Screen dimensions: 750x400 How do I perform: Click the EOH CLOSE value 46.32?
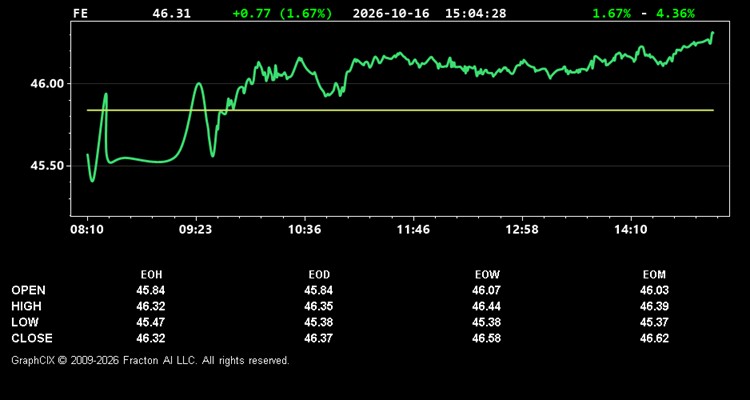151,338
